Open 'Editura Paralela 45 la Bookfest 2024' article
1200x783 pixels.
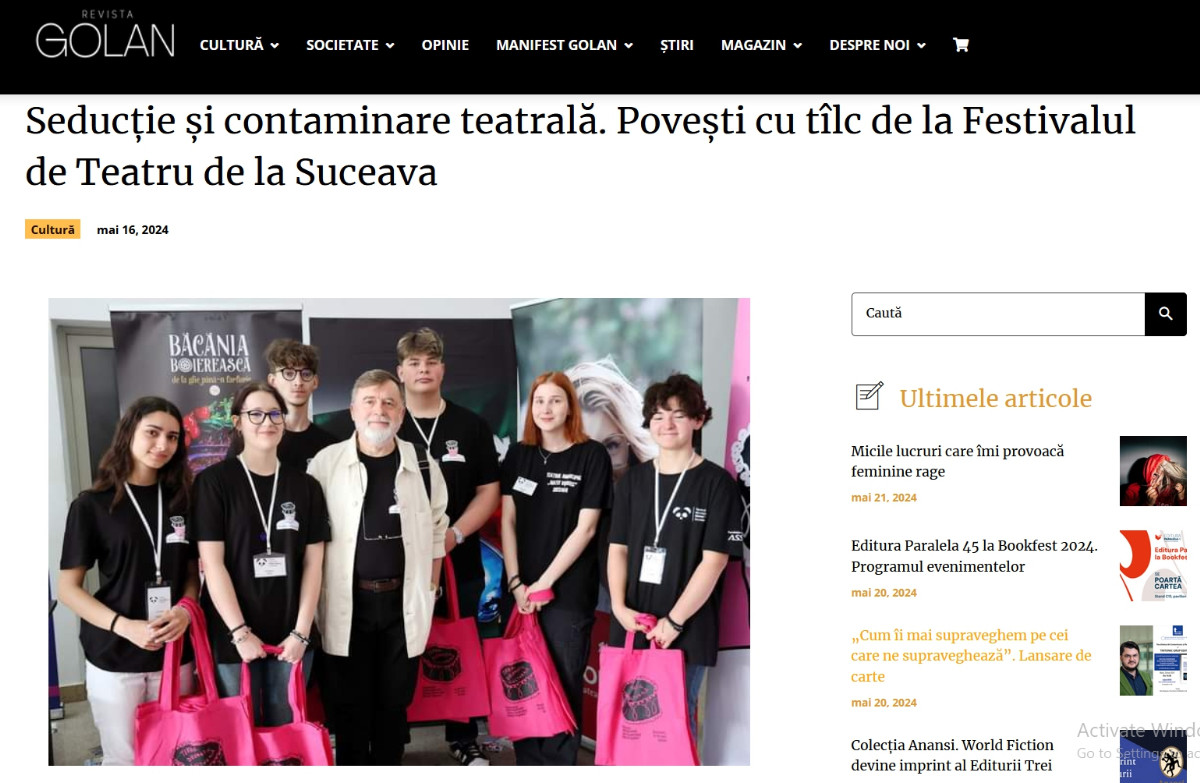coord(974,556)
